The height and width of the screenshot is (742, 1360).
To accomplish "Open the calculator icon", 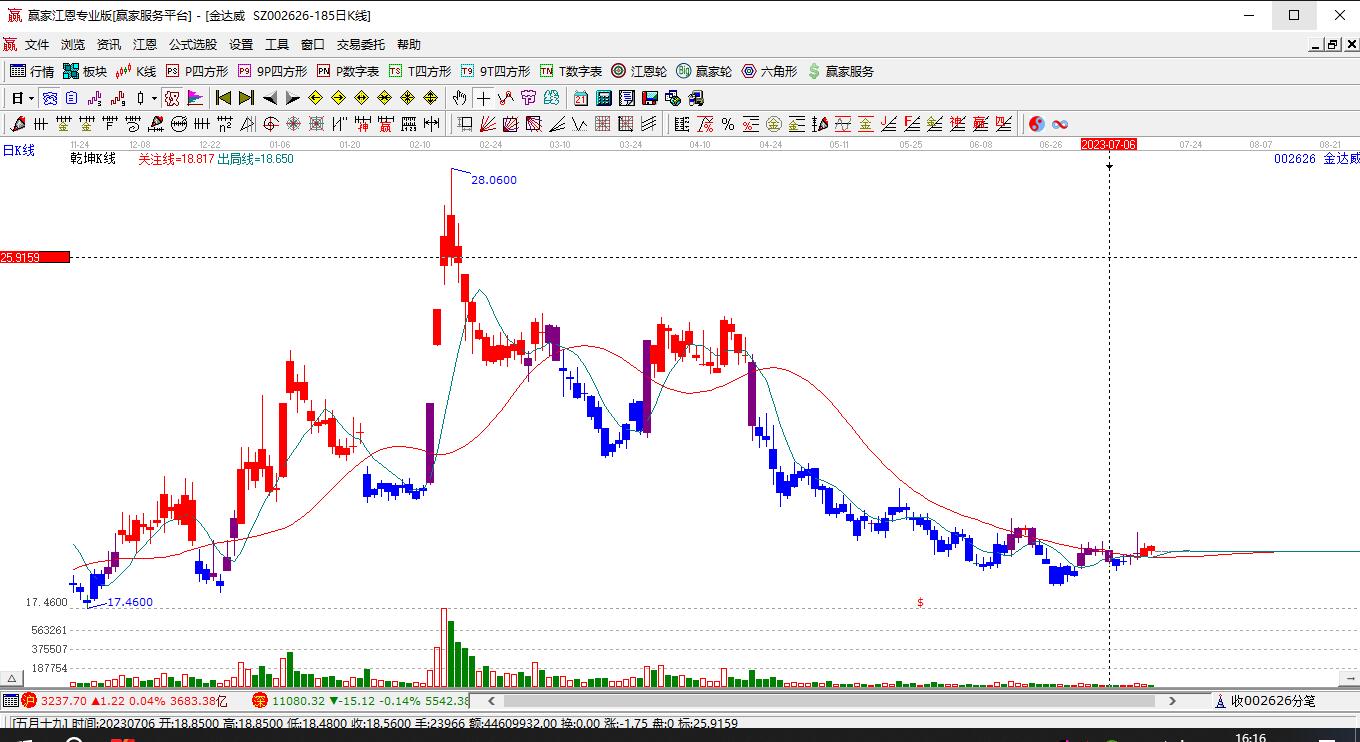I will [x=604, y=98].
